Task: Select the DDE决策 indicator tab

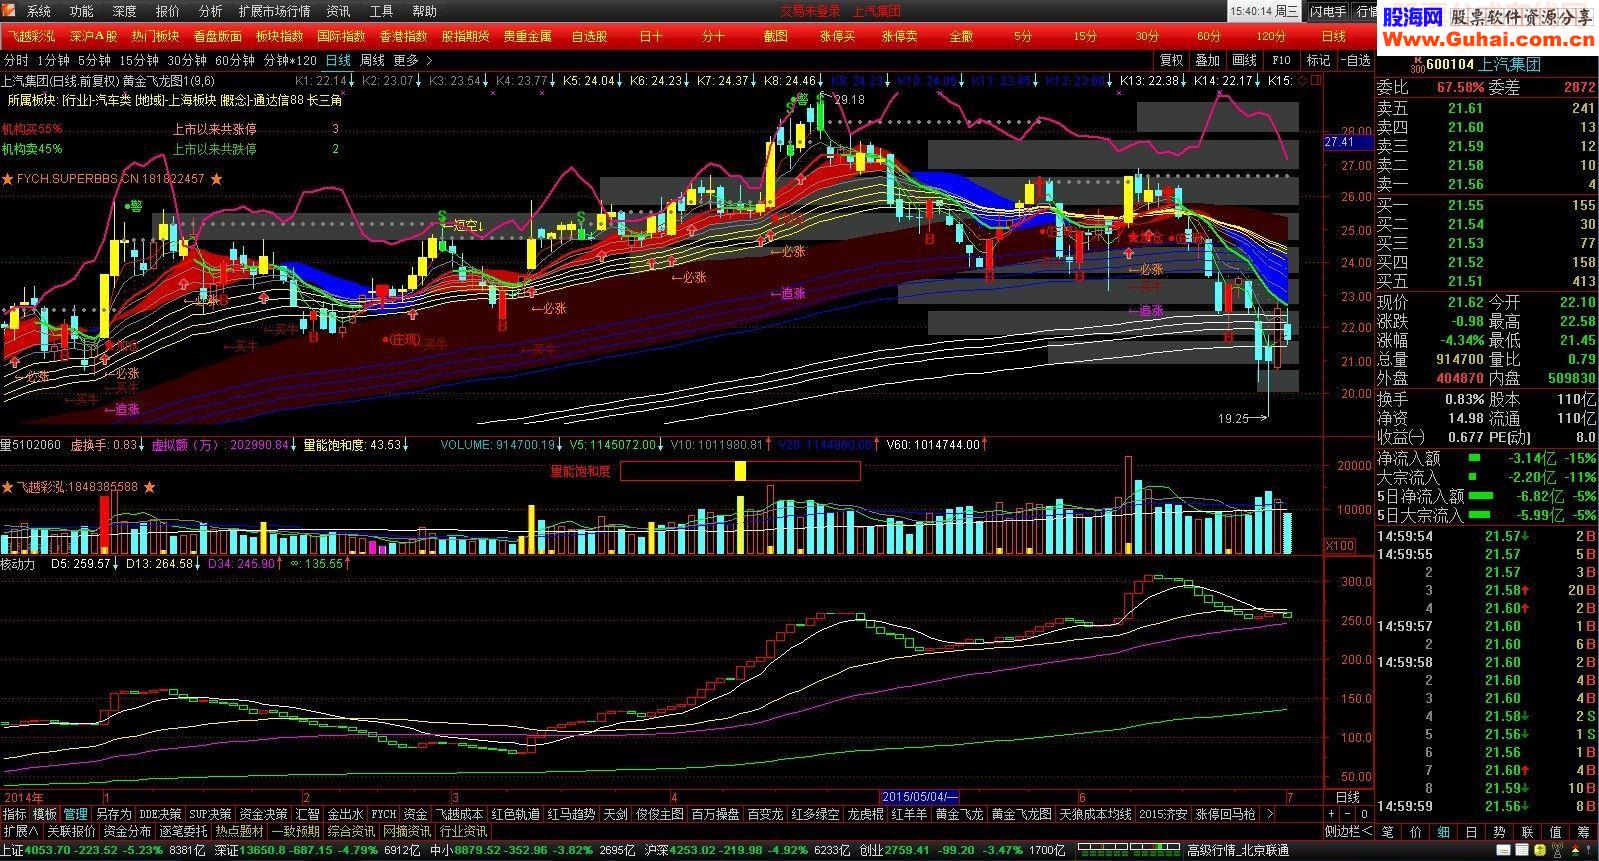Action: [x=160, y=814]
